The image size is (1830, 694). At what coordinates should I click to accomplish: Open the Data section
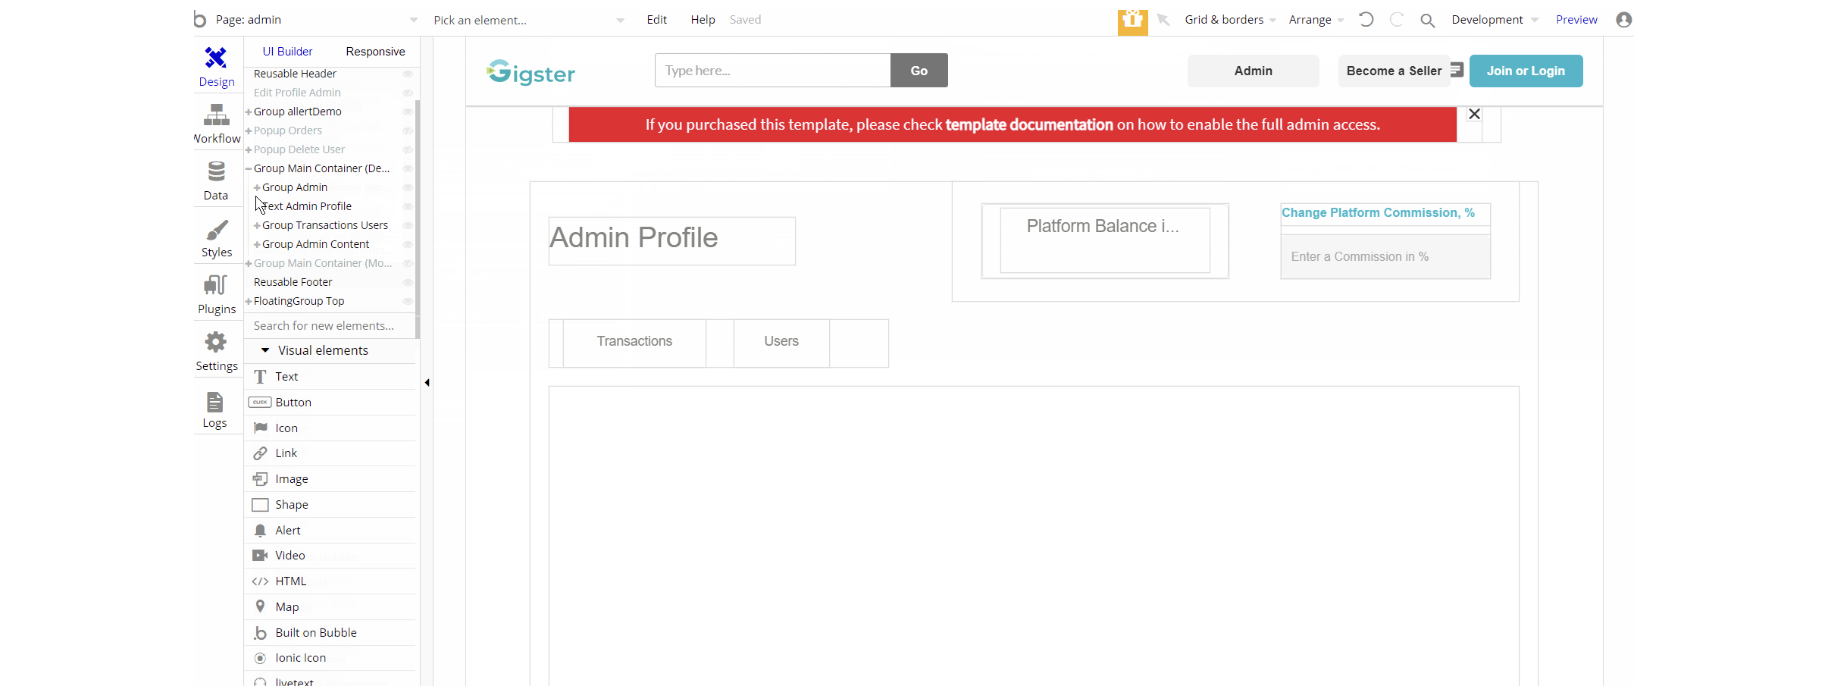pyautogui.click(x=216, y=181)
